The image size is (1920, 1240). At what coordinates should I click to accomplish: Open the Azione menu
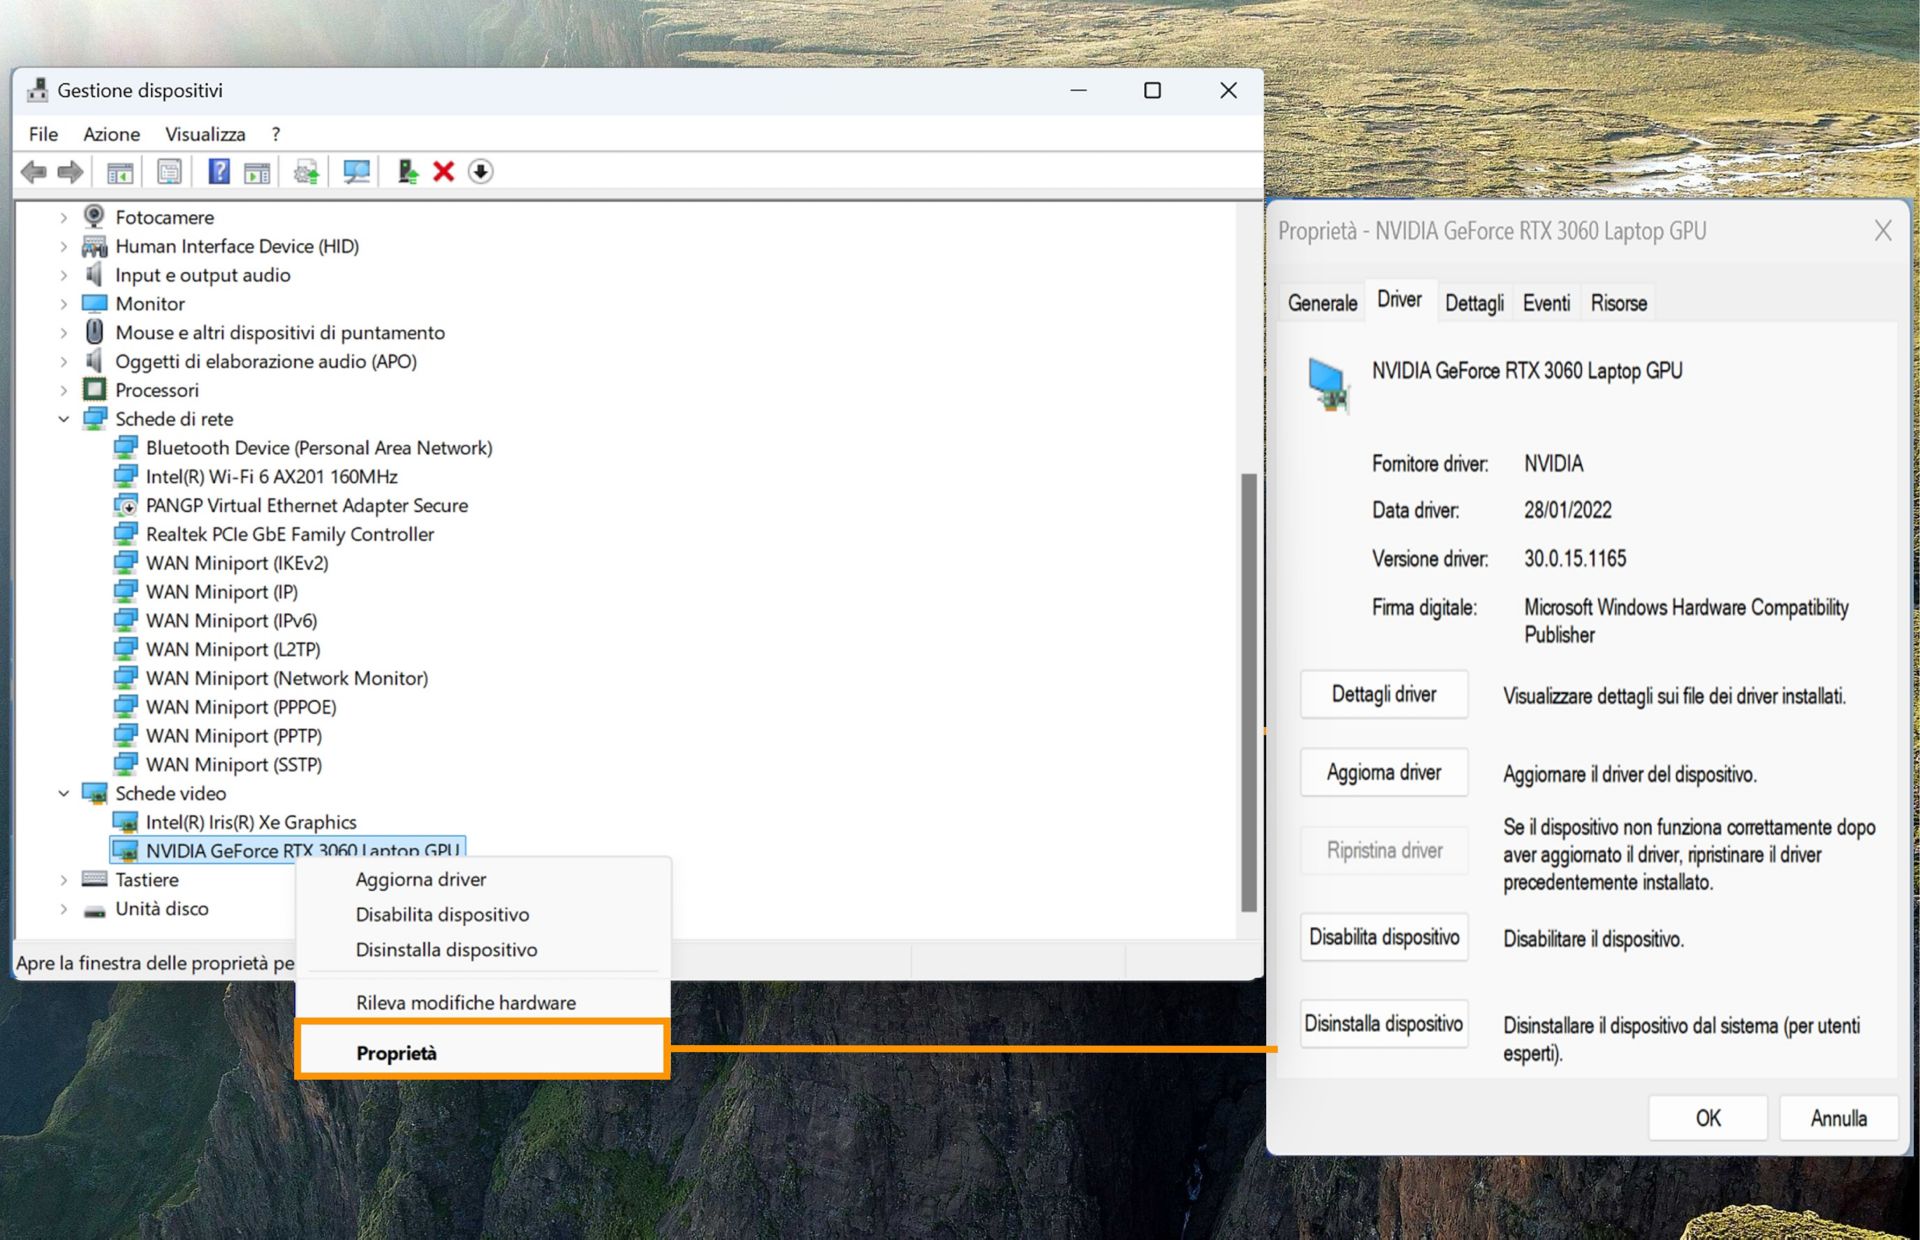[111, 134]
